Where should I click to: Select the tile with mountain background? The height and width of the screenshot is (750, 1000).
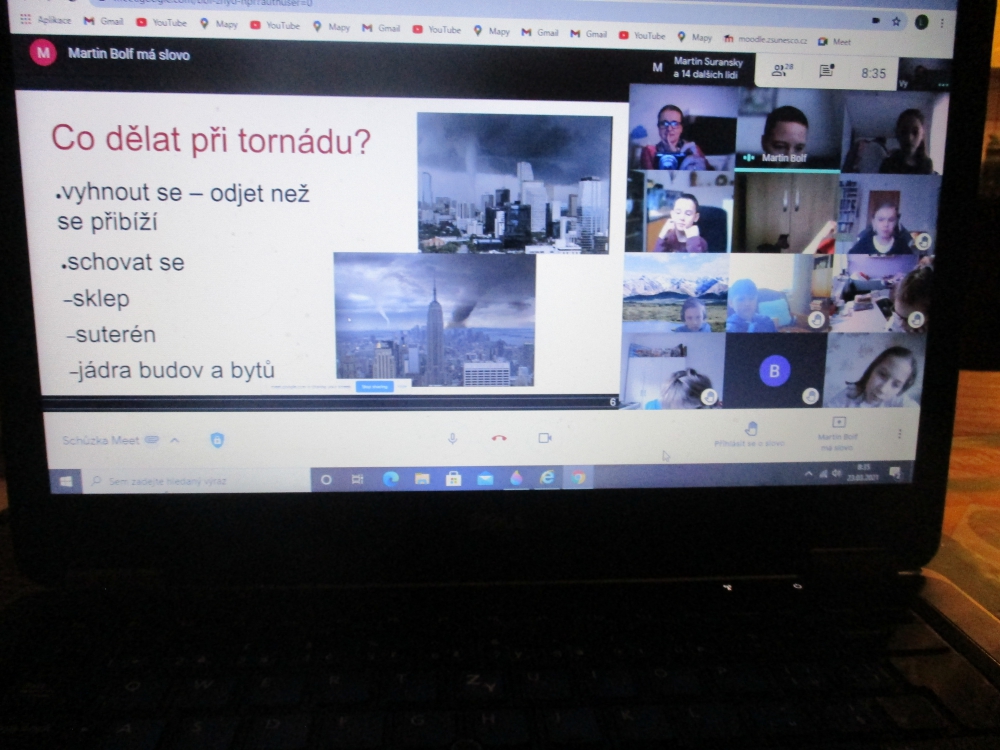[676, 293]
